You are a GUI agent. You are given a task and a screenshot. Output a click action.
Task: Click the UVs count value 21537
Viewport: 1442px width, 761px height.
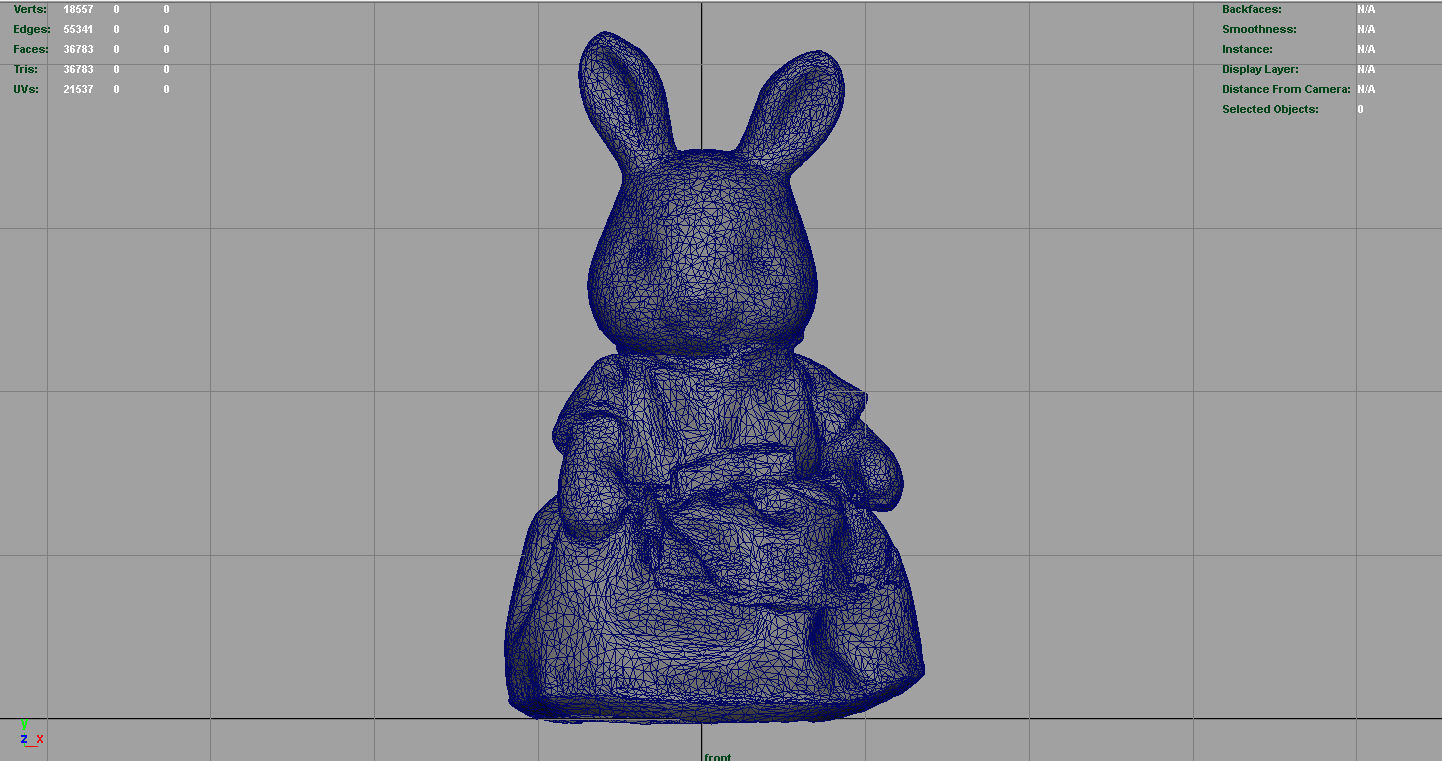[78, 89]
